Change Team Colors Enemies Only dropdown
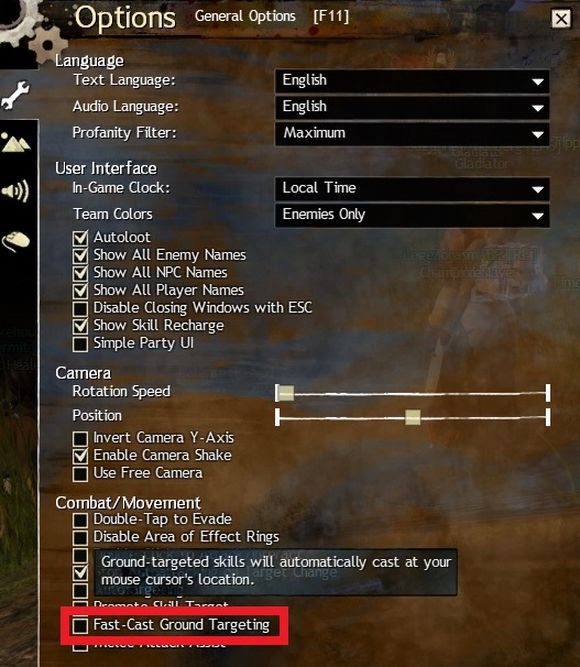This screenshot has width=580, height=667. [x=412, y=215]
